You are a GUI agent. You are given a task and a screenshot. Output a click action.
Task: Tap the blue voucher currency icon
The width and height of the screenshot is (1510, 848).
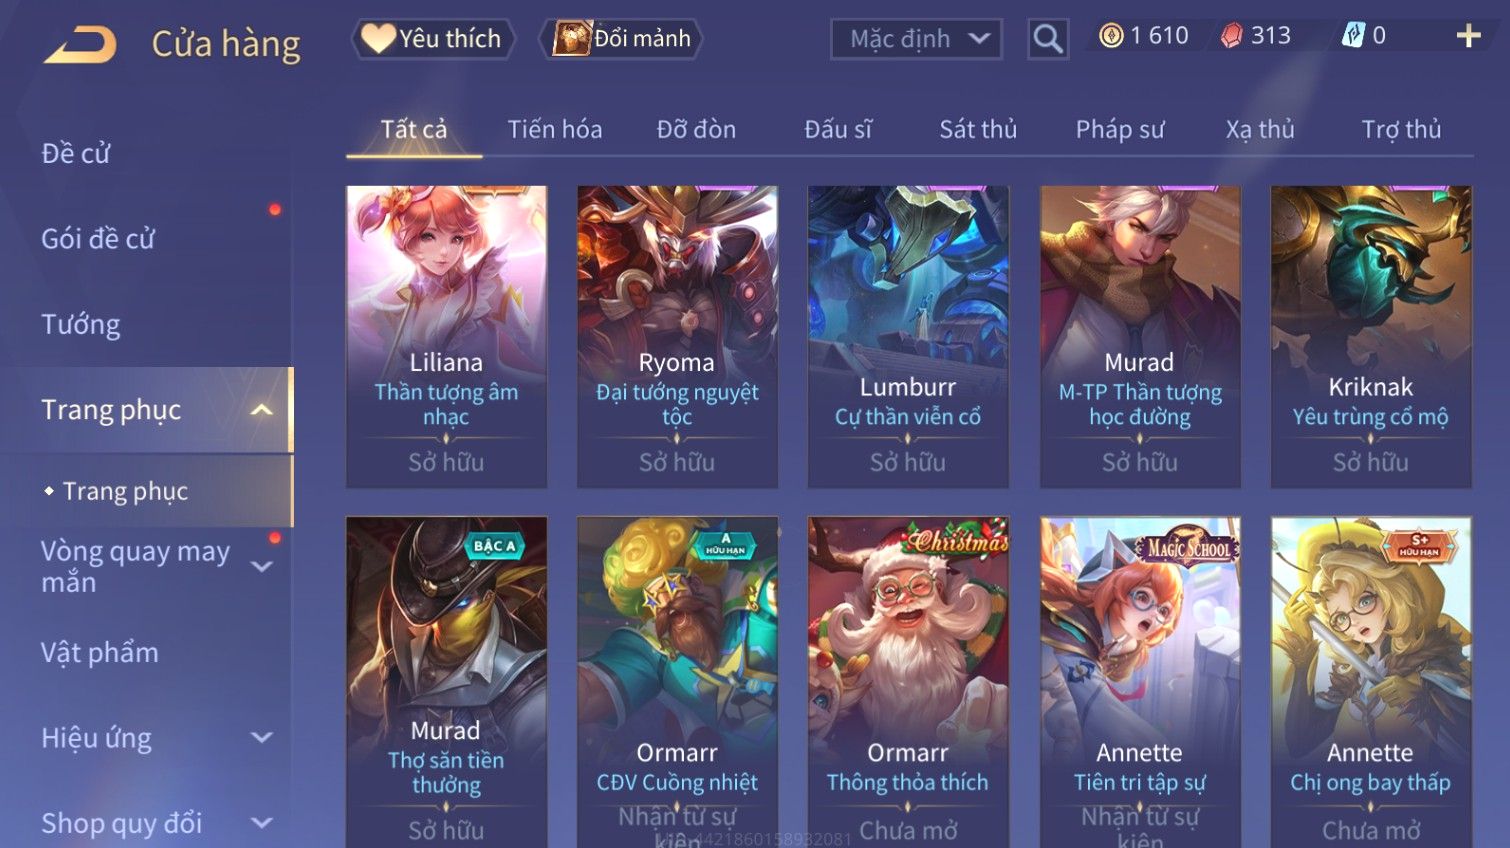coord(1352,36)
